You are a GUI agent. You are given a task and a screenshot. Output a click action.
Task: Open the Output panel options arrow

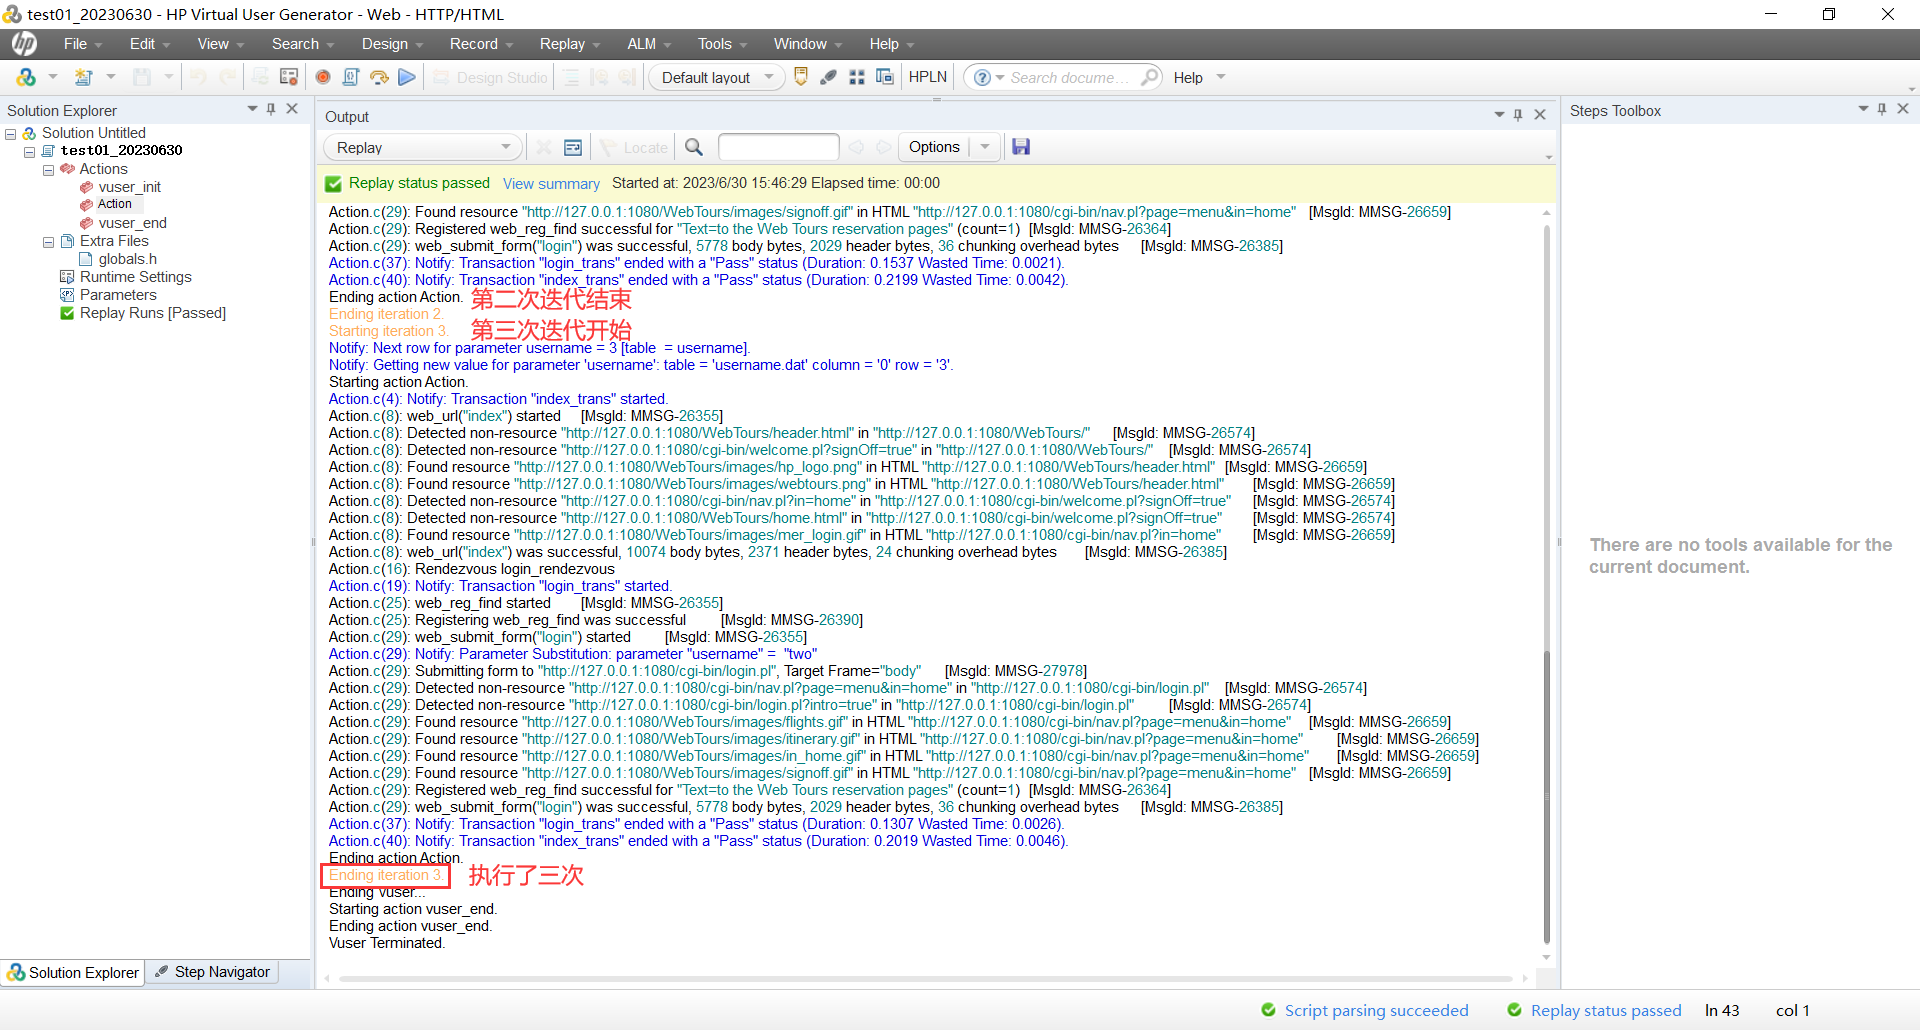point(1499,115)
